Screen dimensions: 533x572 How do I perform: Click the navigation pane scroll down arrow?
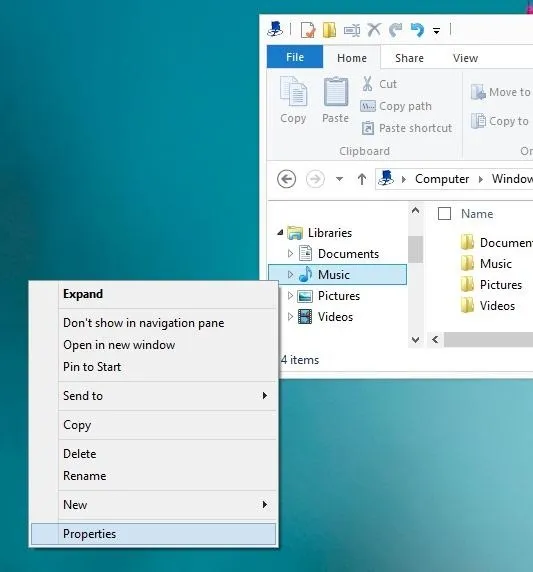[x=415, y=340]
